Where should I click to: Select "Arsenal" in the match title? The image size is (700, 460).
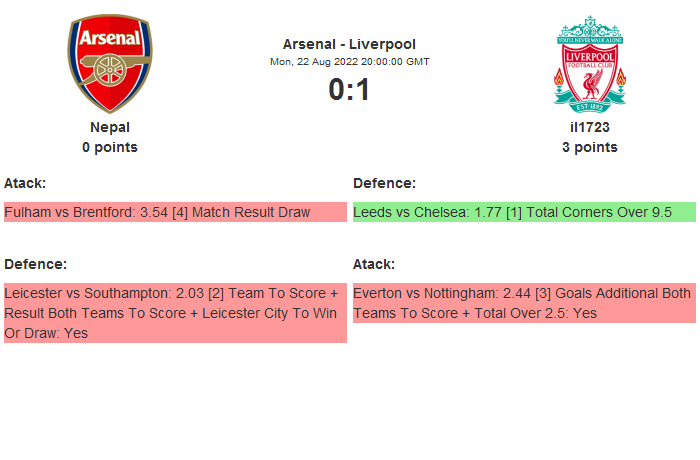coord(310,44)
